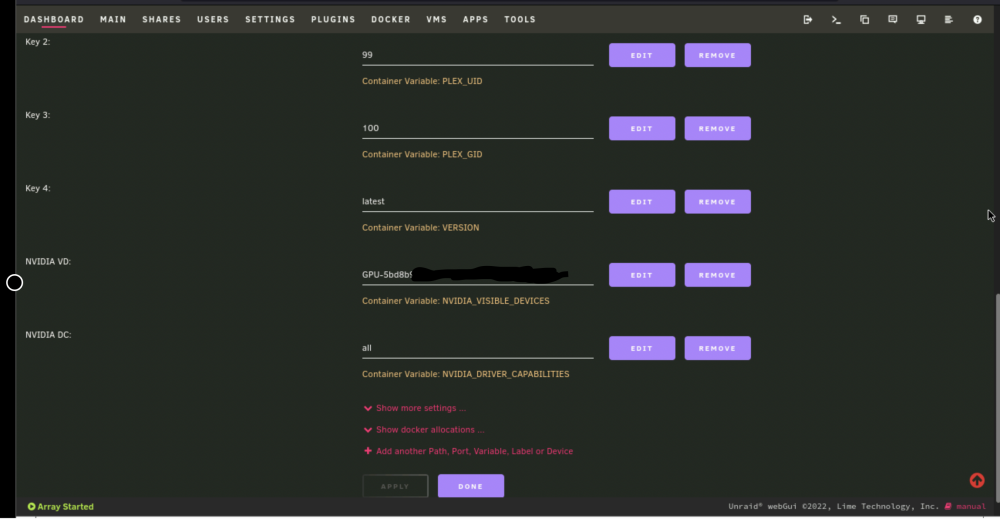Viewport: 1000px width, 522px height.
Task: Go to the Main tab
Action: pos(113,20)
